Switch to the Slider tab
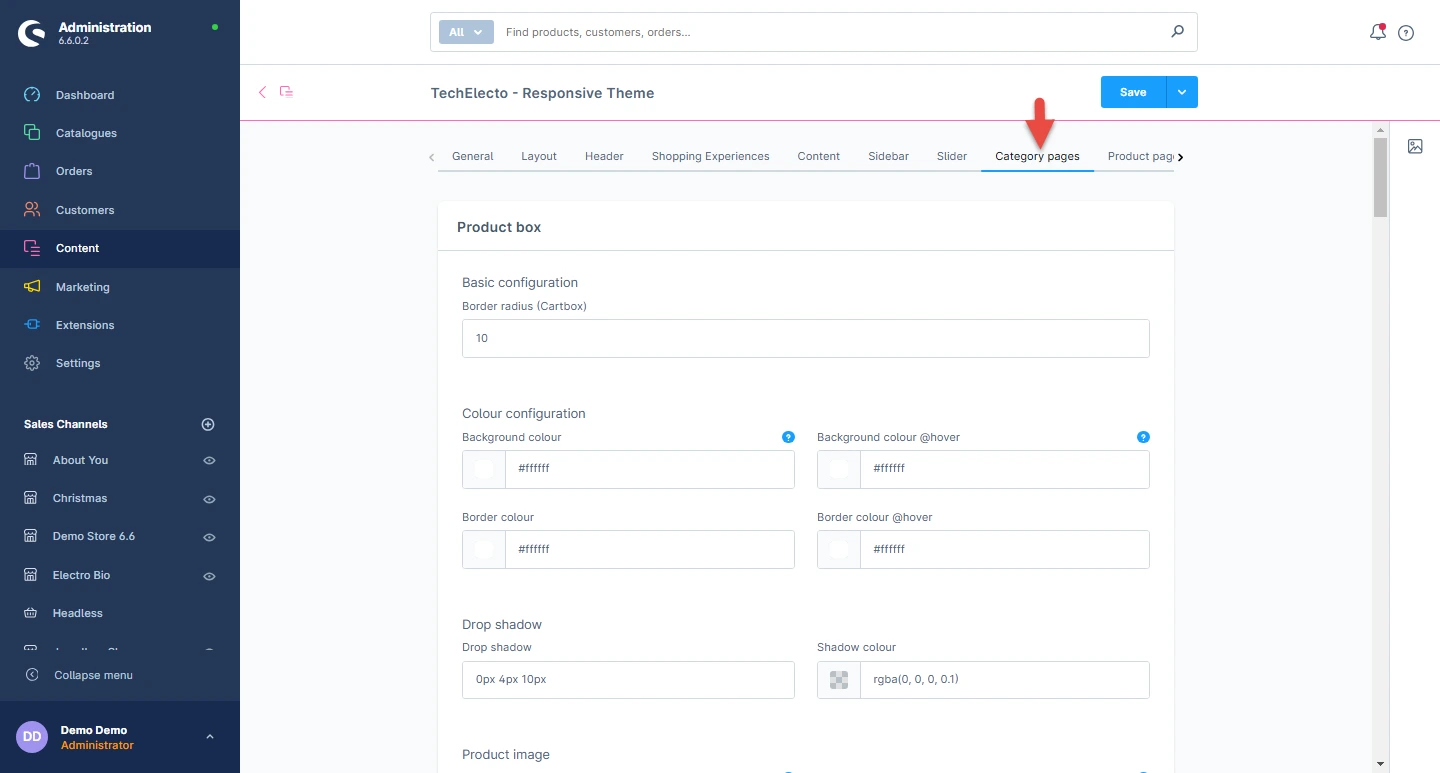The width and height of the screenshot is (1440, 773). tap(951, 156)
